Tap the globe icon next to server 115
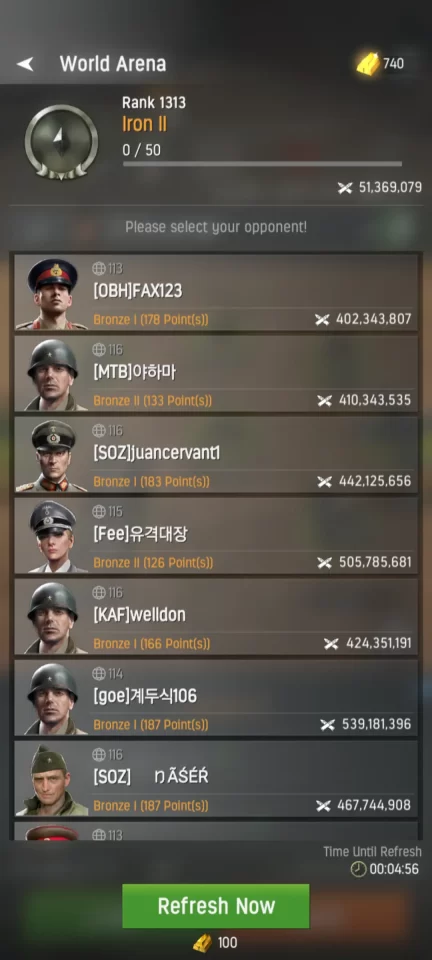The width and height of the screenshot is (432, 960). (99, 511)
